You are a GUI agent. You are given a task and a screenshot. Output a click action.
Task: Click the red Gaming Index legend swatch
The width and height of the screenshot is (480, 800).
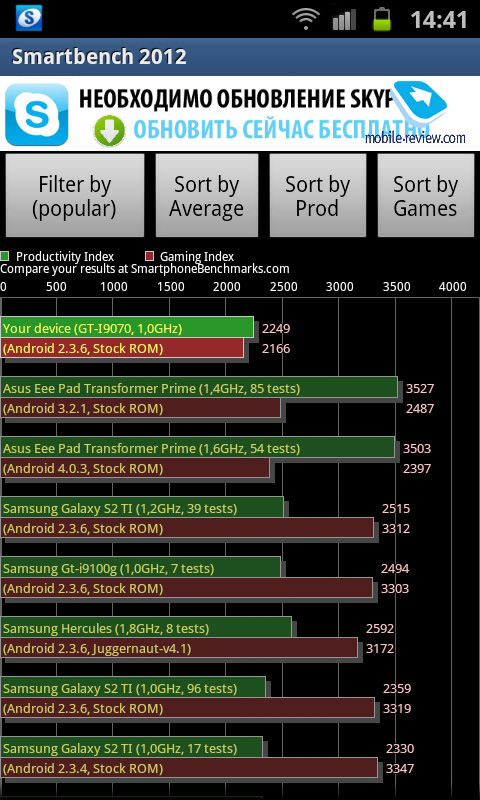(149, 256)
